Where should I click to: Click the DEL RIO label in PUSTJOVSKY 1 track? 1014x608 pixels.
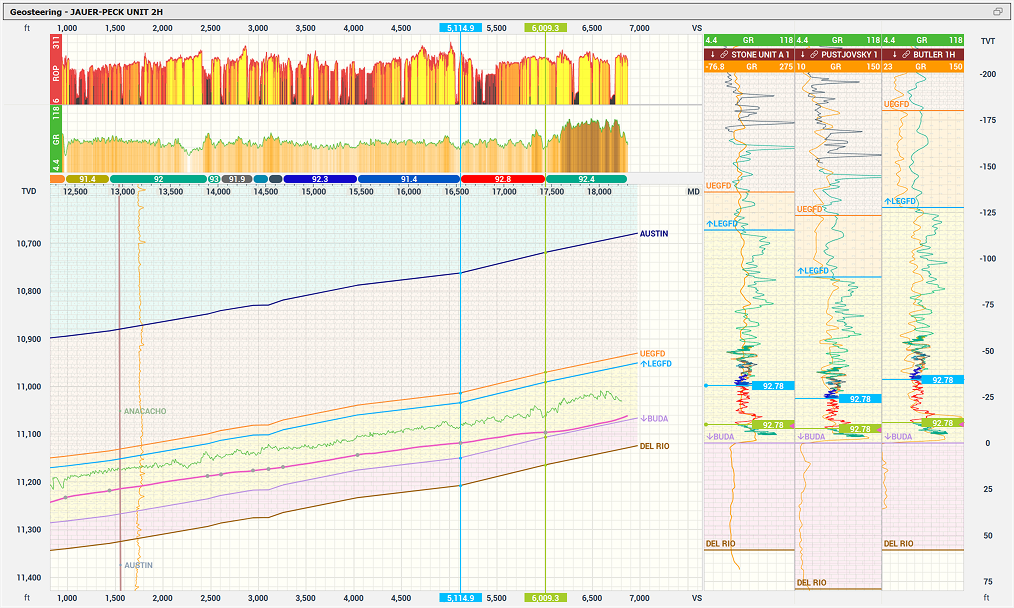812,582
